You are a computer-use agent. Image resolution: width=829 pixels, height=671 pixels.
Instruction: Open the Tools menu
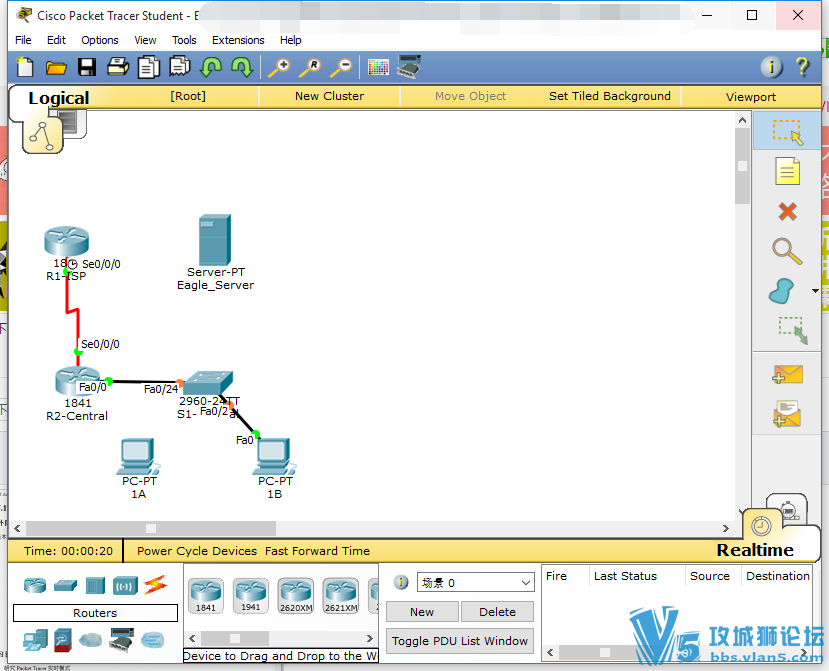184,40
